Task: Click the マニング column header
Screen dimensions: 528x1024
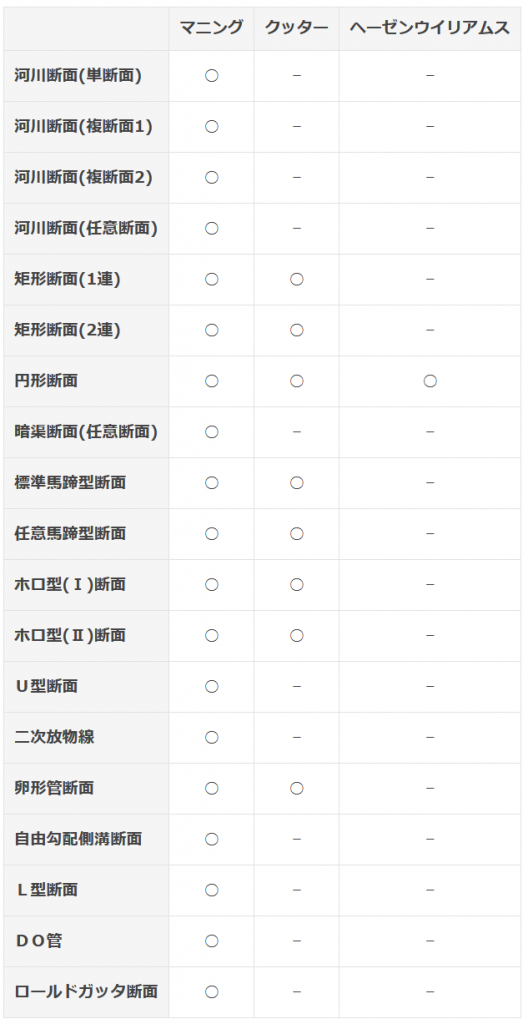Action: [x=211, y=27]
